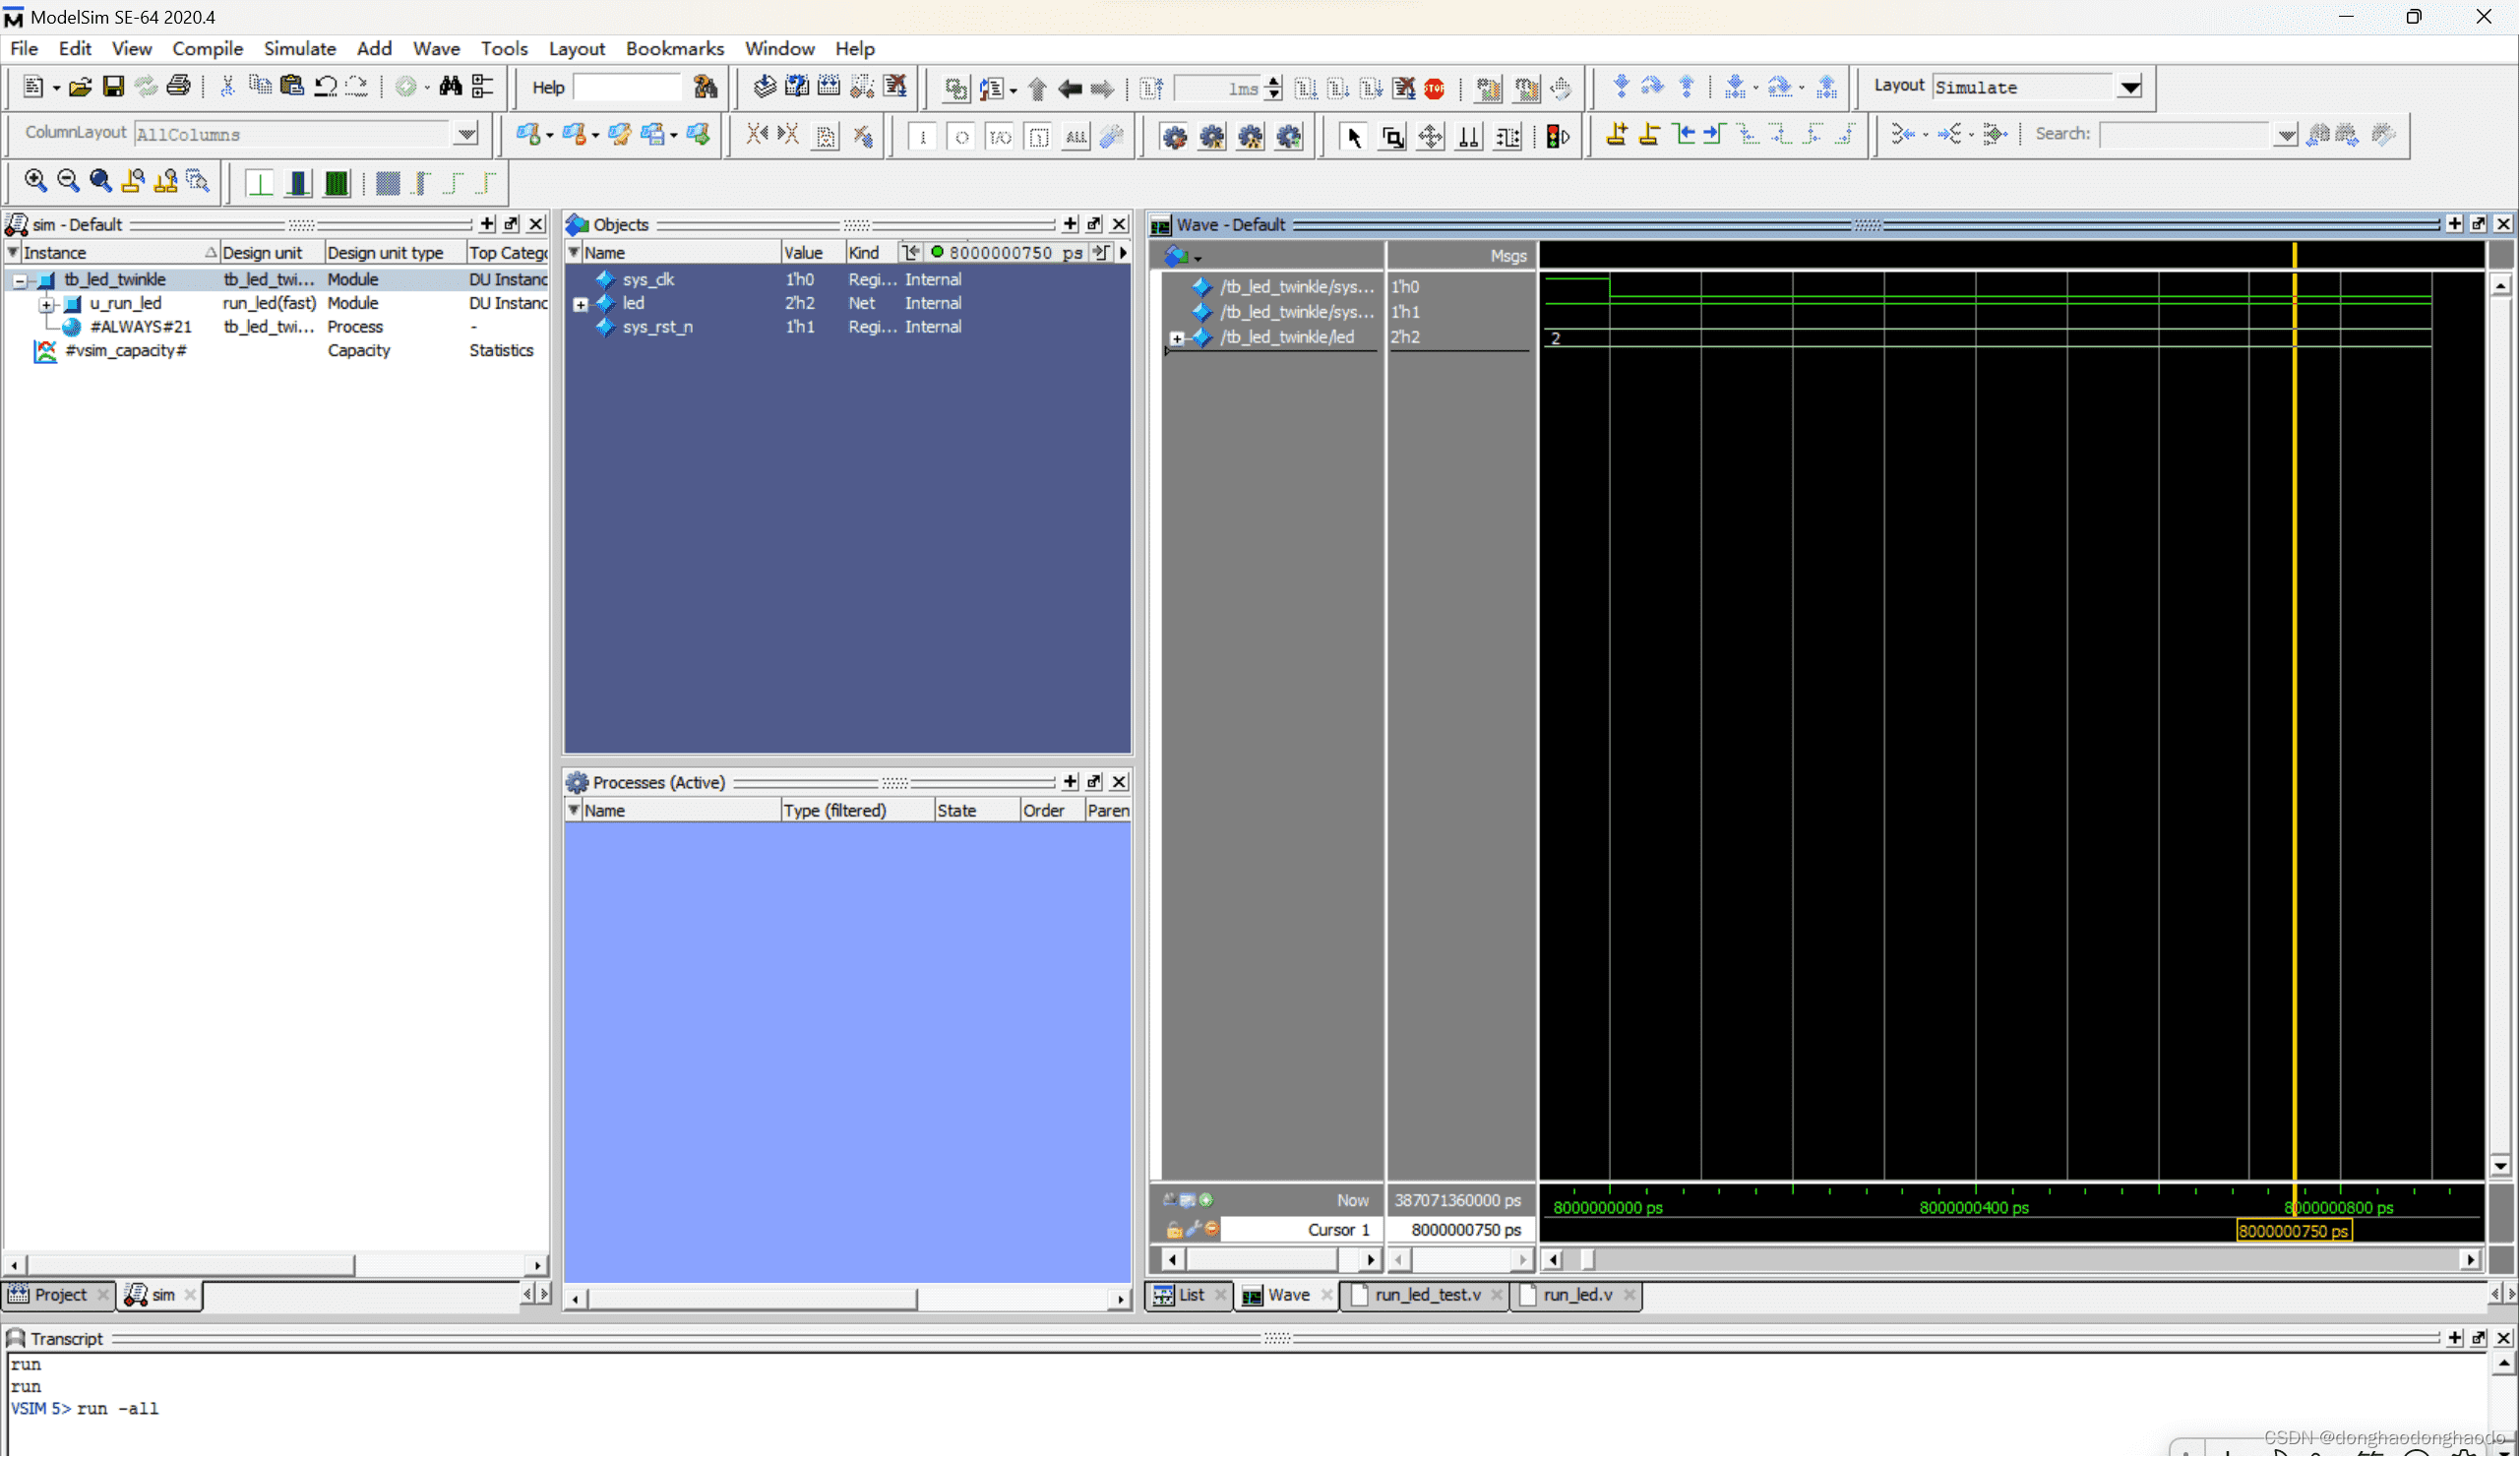Image resolution: width=2520 pixels, height=1457 pixels.
Task: Expand the led signal in the Objects panel
Action: [580, 304]
